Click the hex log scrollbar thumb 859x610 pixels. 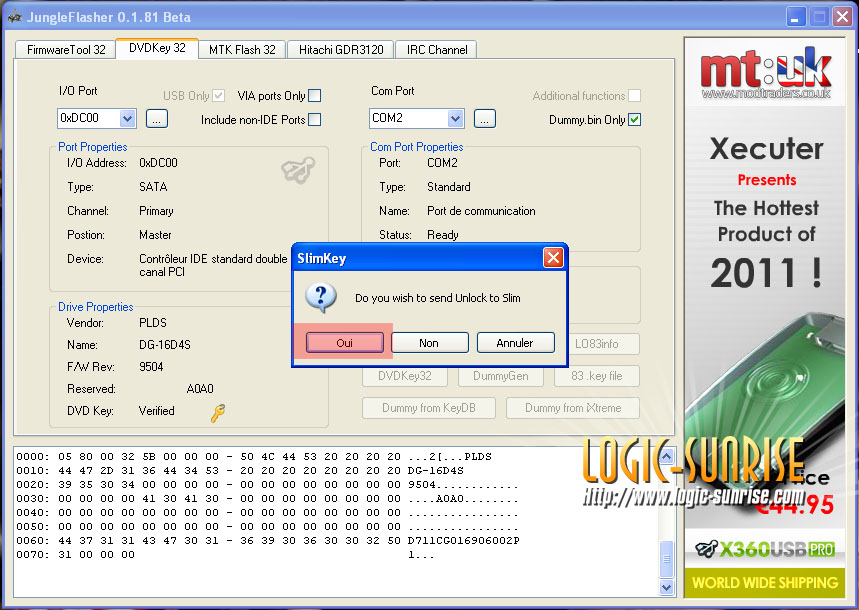click(x=666, y=559)
